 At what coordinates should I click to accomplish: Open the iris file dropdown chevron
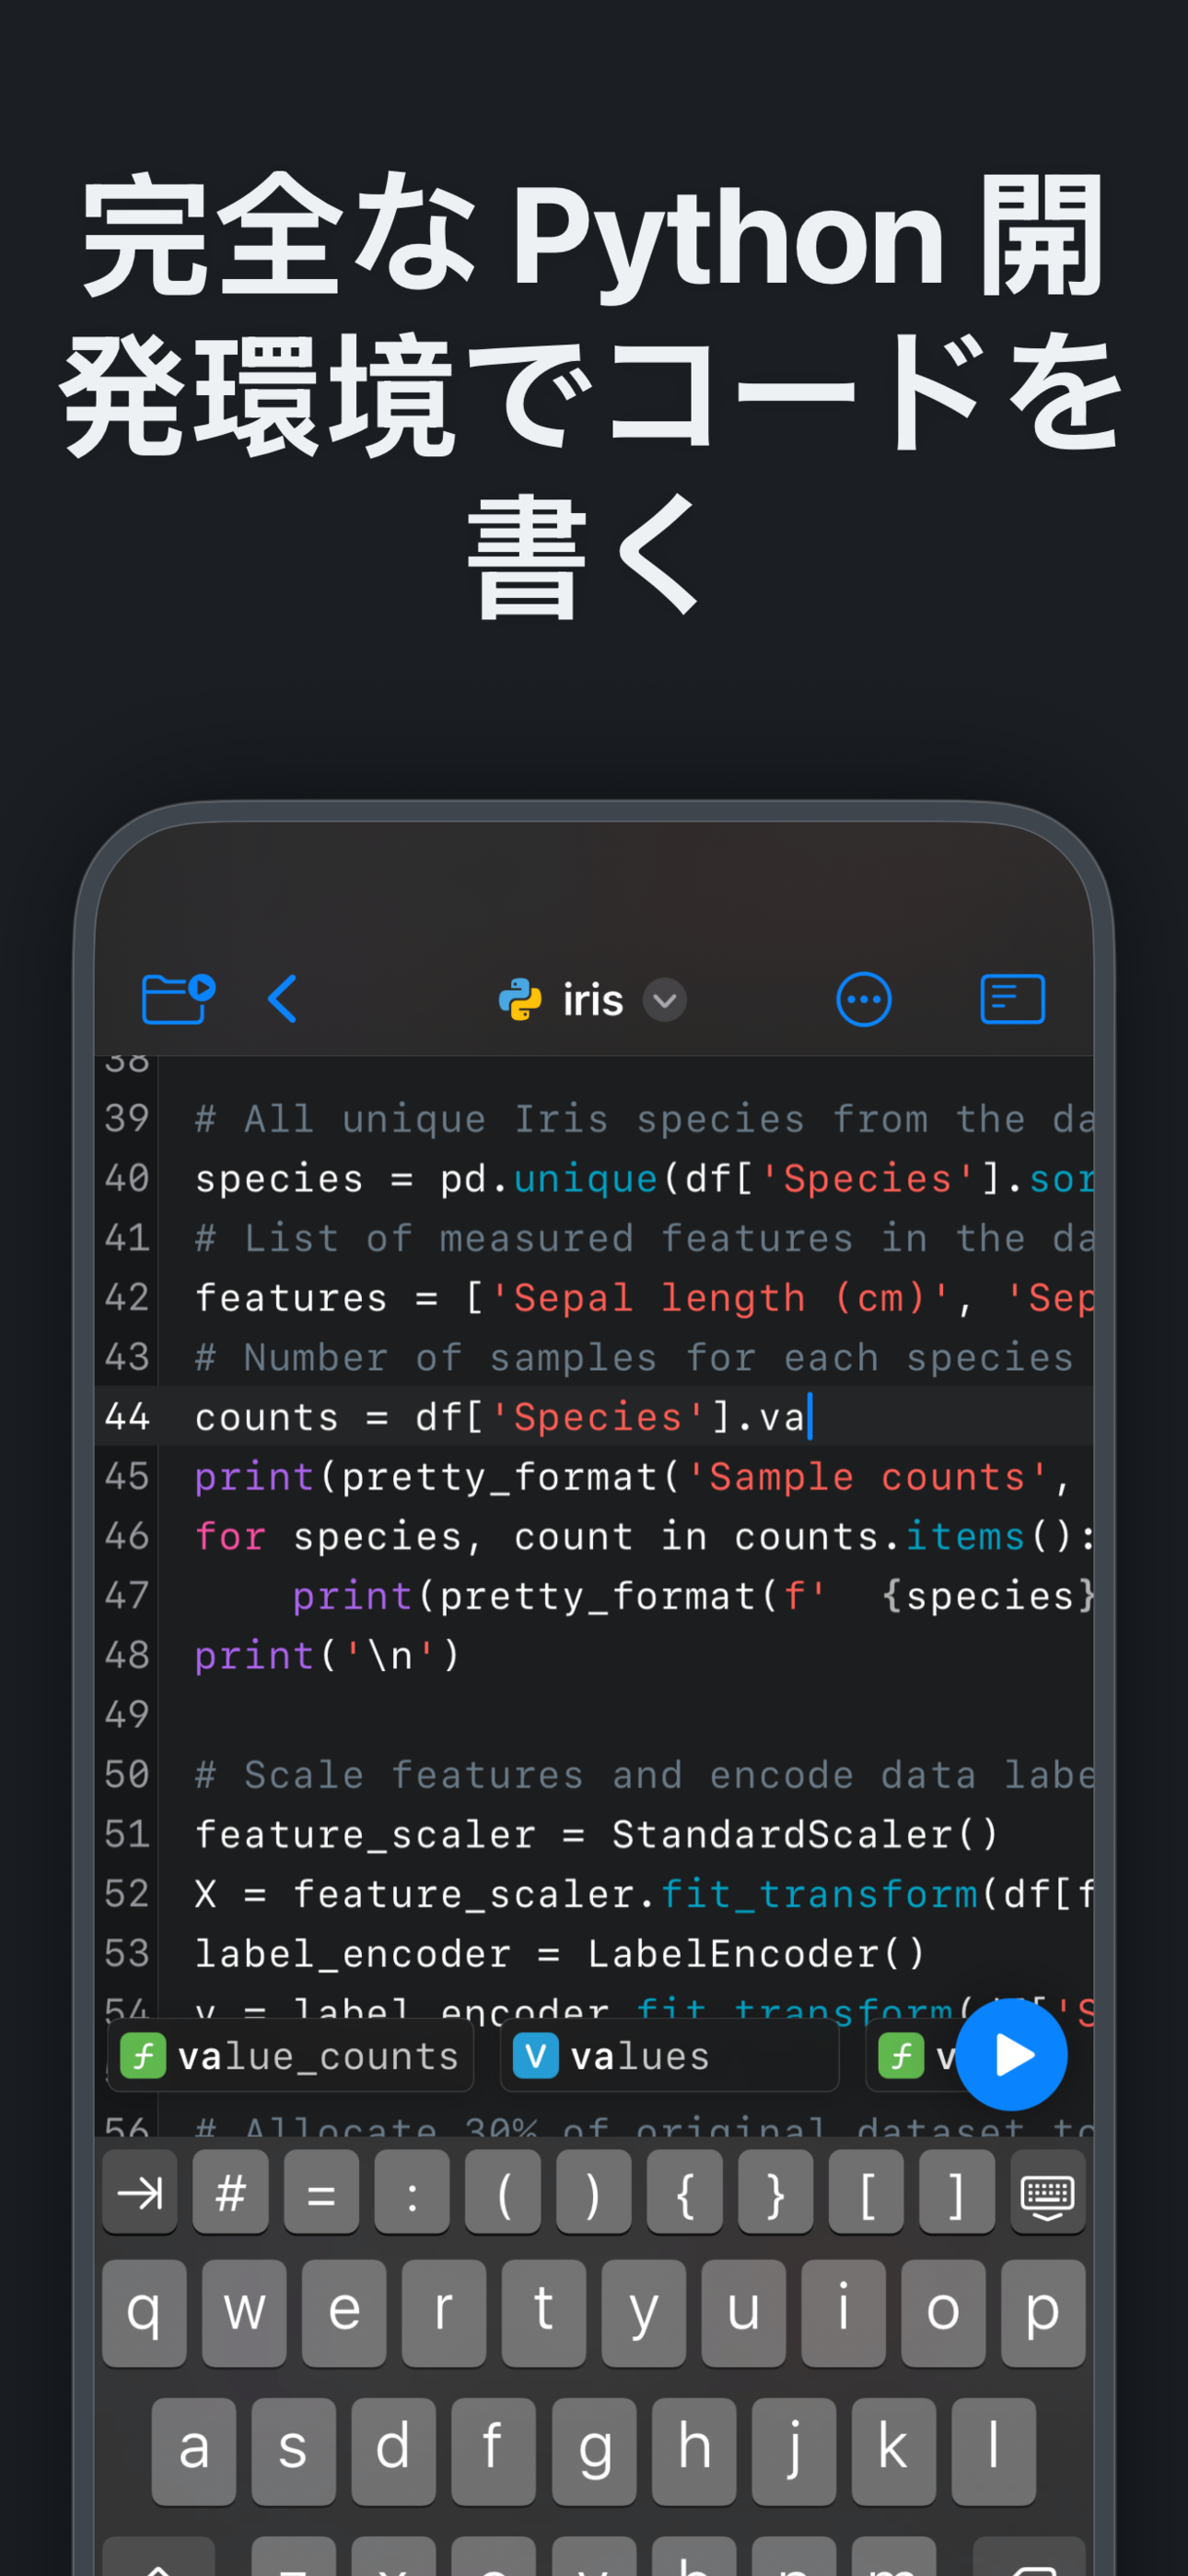coord(664,1000)
